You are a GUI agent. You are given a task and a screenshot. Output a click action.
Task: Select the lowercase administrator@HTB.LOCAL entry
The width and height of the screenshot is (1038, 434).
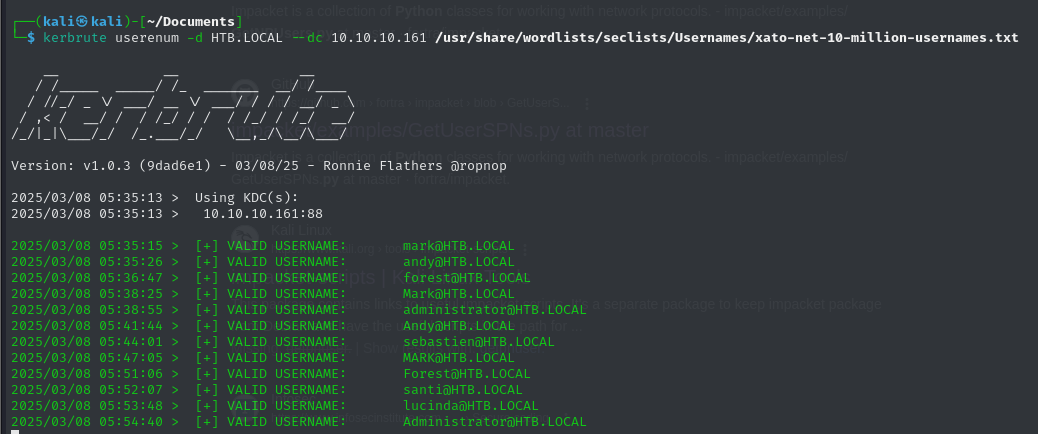pos(495,310)
